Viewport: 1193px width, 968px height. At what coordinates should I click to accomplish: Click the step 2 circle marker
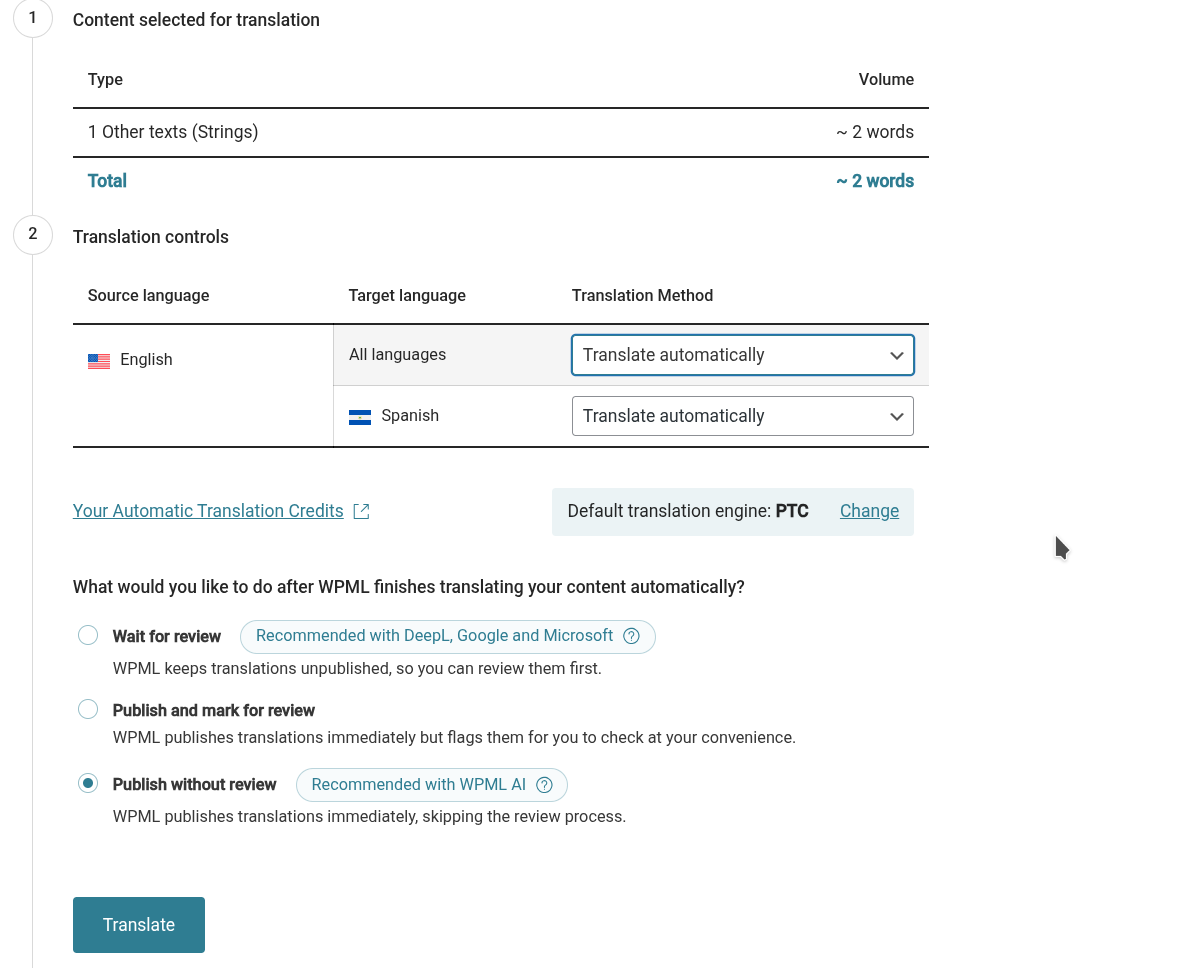(x=33, y=235)
